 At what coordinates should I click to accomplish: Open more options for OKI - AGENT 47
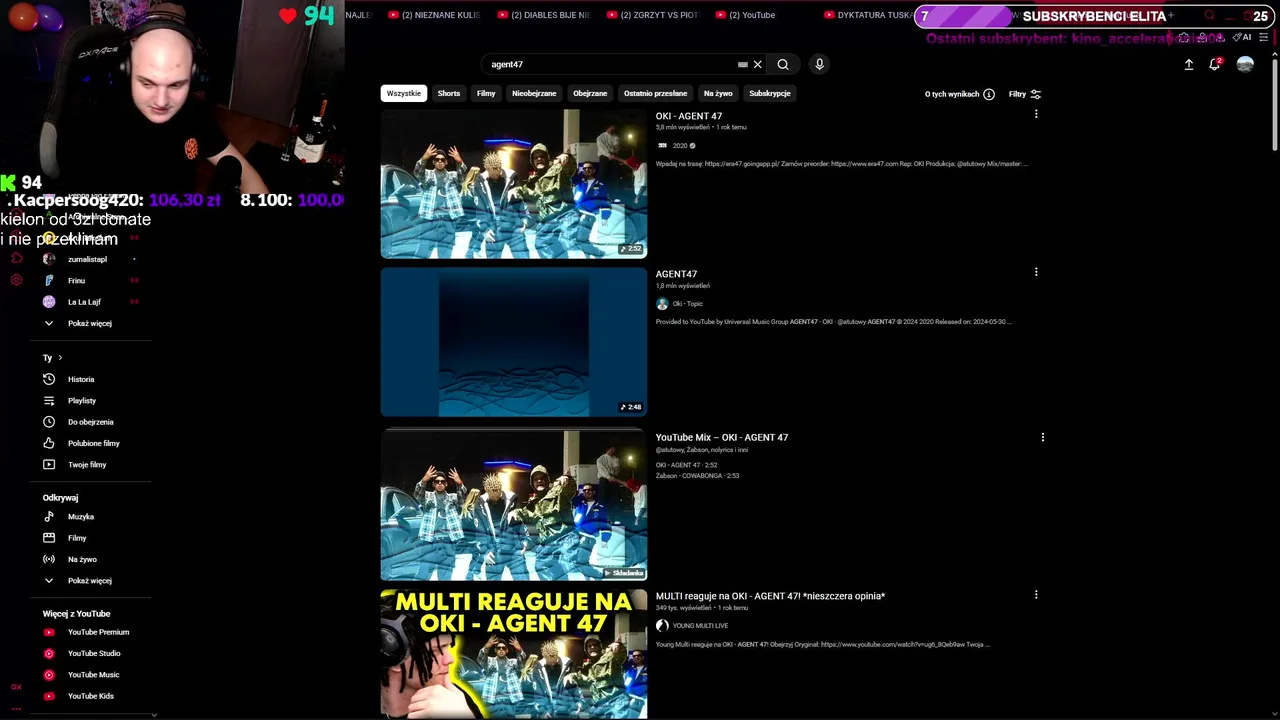point(1036,114)
